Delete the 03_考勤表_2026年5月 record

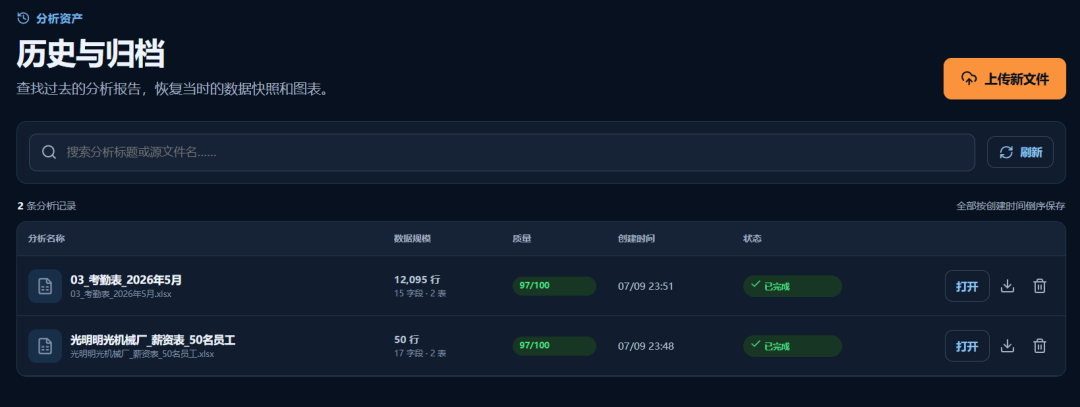pyautogui.click(x=1040, y=286)
